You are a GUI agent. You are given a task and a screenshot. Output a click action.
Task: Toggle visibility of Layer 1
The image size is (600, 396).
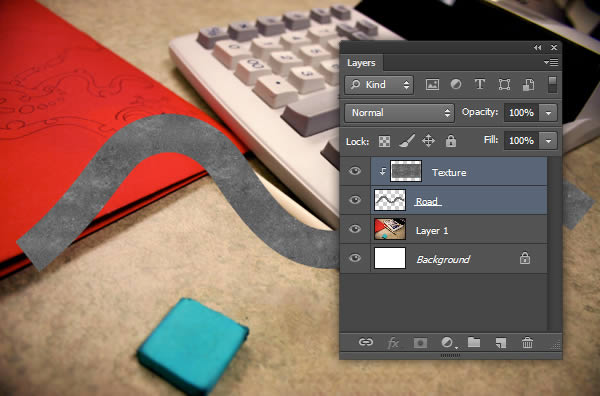coord(355,229)
